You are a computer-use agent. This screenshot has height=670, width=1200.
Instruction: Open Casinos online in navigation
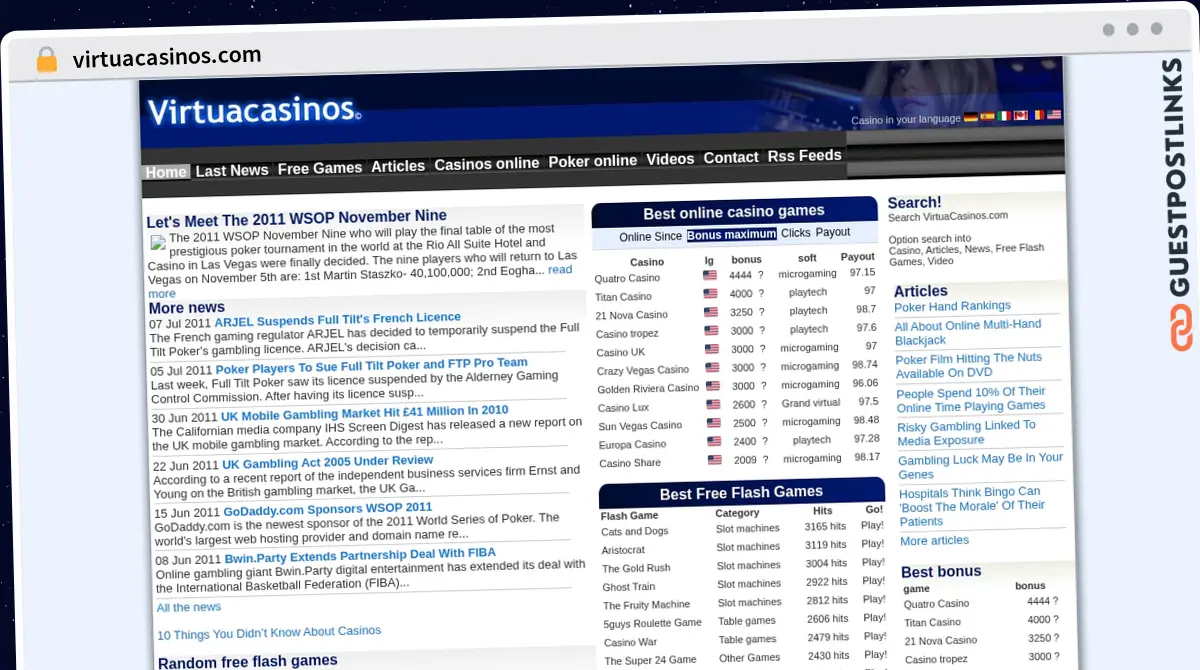click(487, 163)
